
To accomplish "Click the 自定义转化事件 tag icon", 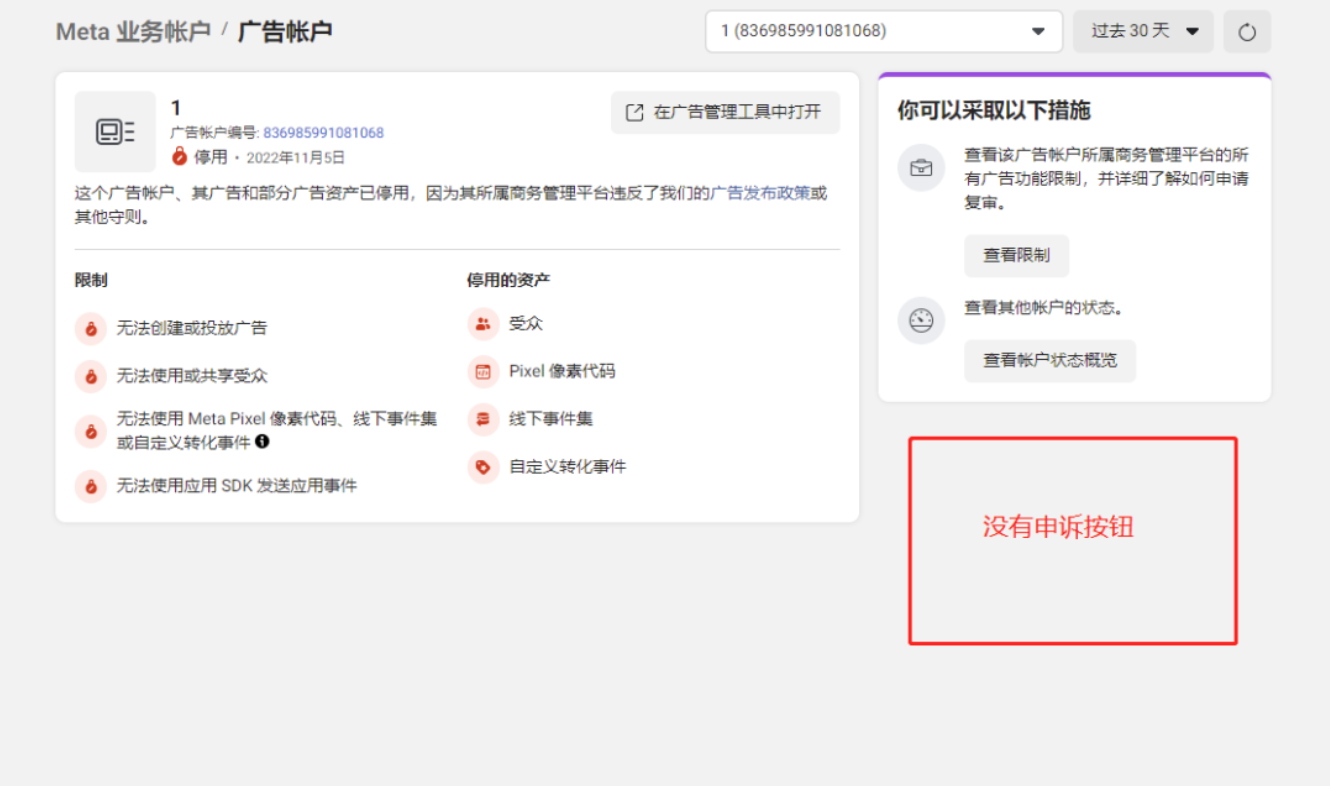I will (483, 467).
